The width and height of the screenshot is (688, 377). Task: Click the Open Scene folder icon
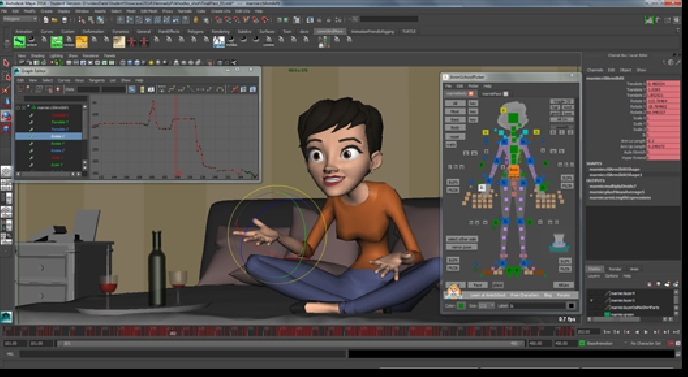[54, 20]
